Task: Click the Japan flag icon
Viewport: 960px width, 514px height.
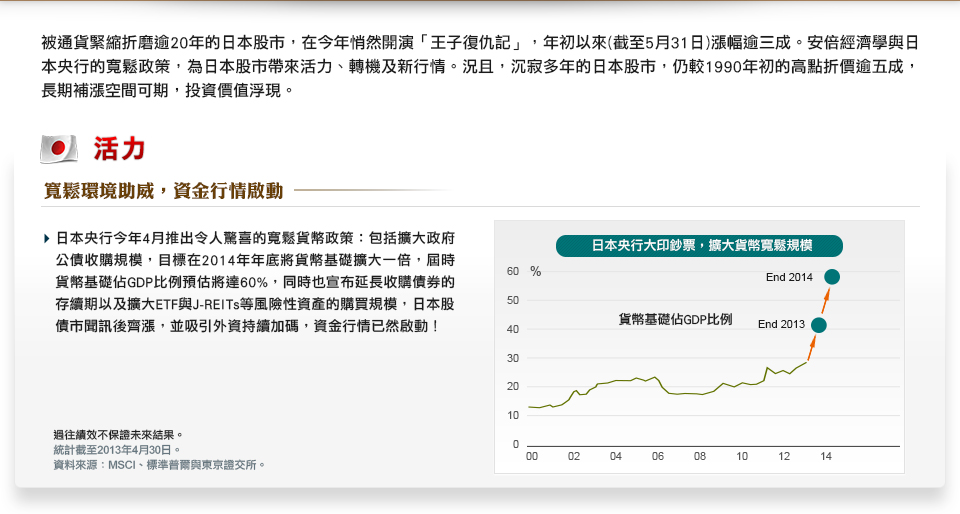Action: [x=59, y=149]
